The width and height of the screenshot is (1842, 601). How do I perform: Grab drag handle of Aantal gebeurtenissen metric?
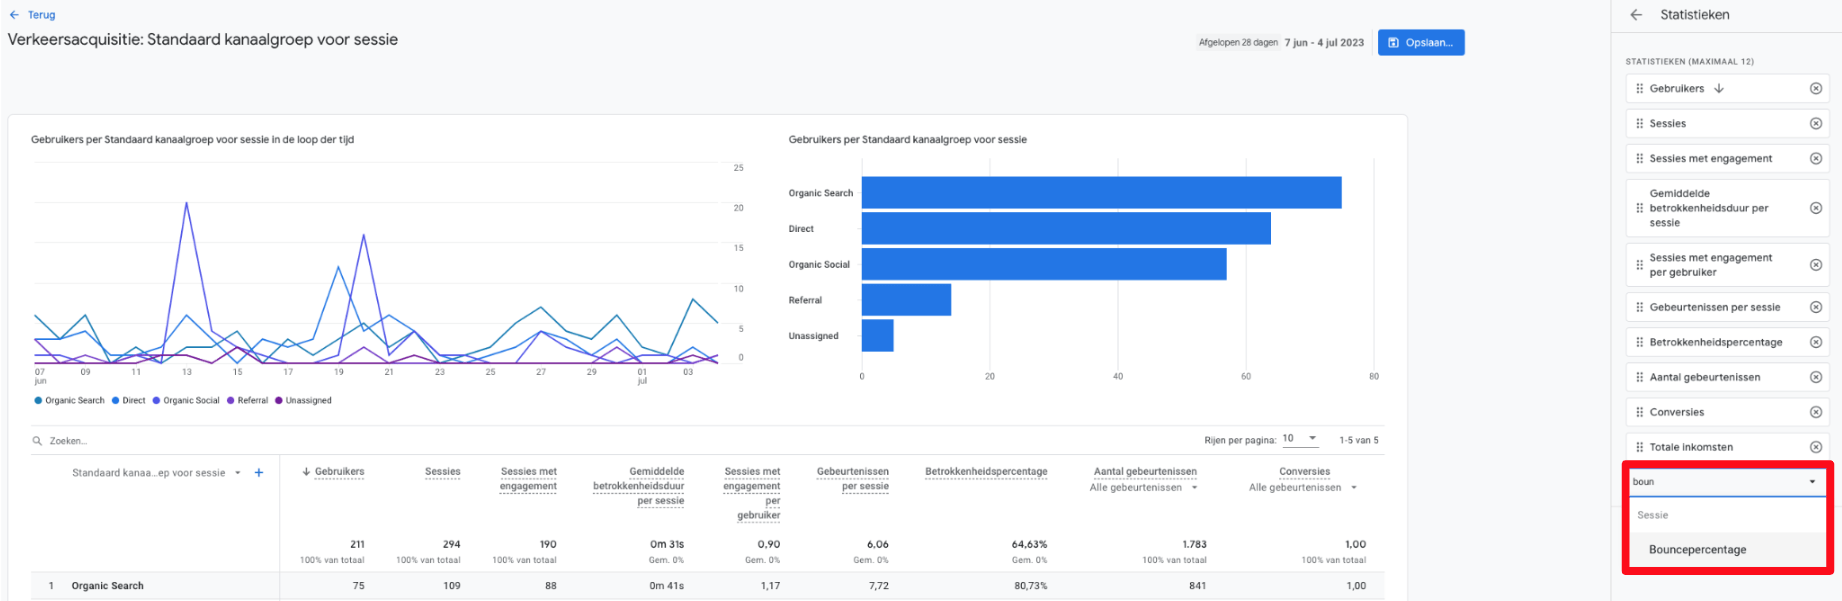tap(1639, 377)
